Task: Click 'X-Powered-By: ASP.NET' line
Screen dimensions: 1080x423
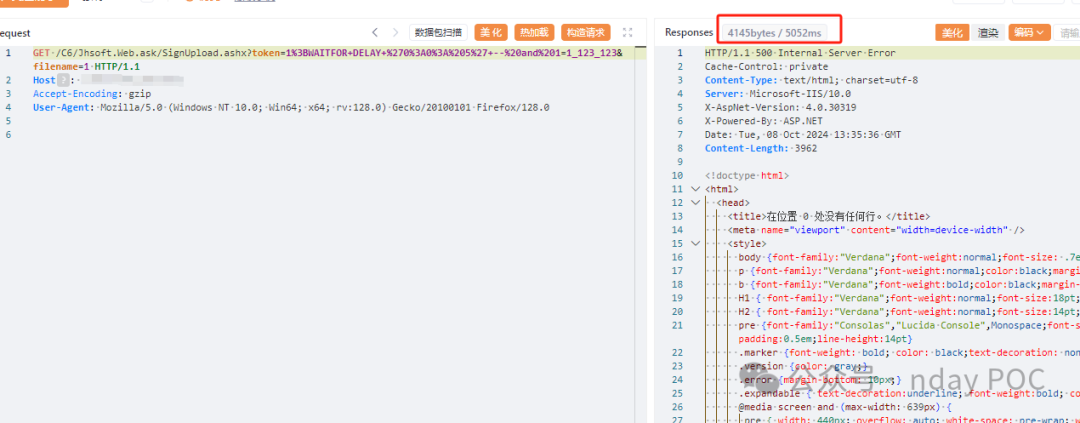Action: pyautogui.click(x=762, y=121)
